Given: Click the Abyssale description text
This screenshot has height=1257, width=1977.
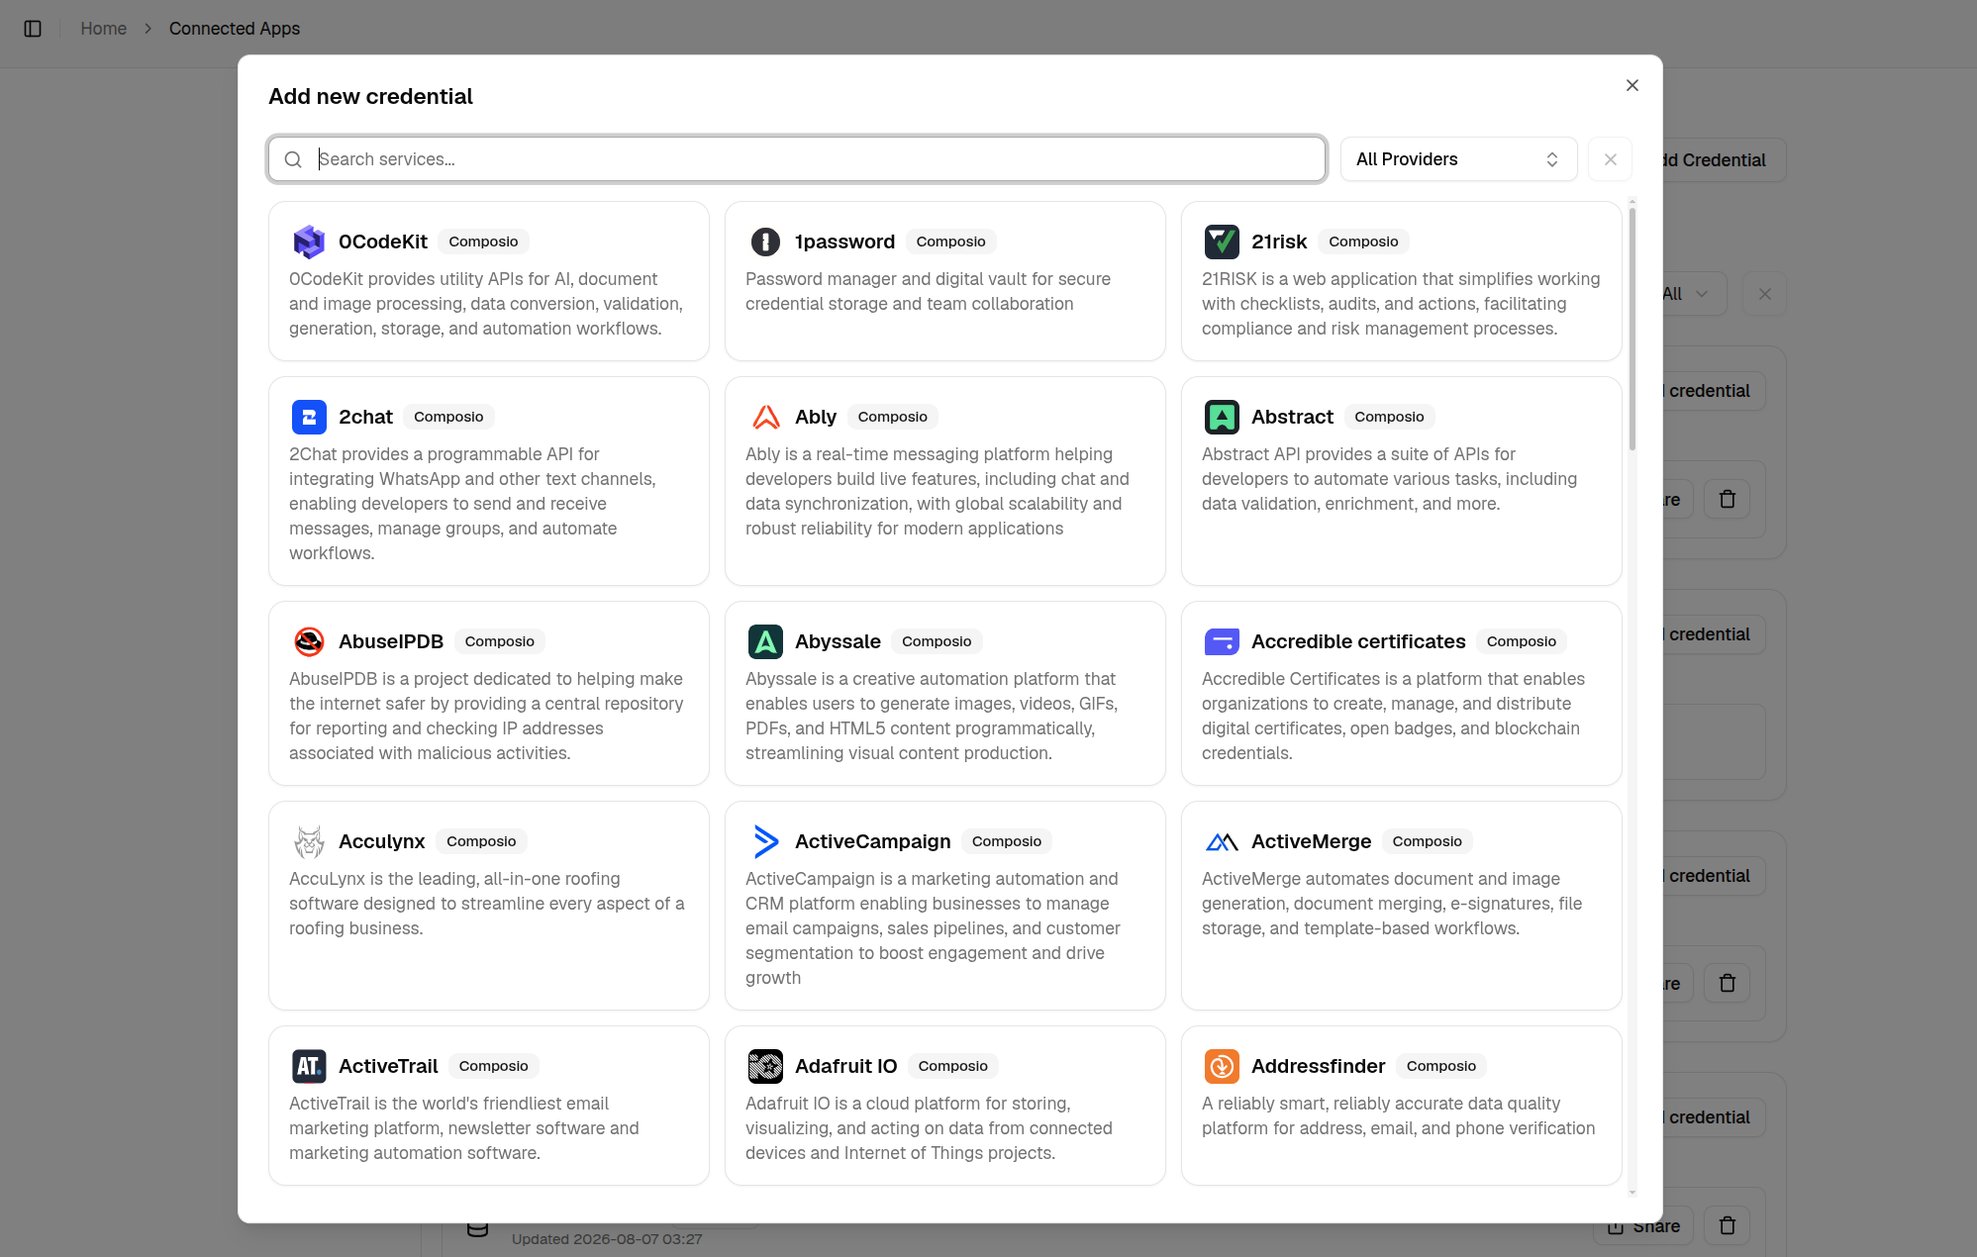Looking at the screenshot, I should tap(932, 716).
